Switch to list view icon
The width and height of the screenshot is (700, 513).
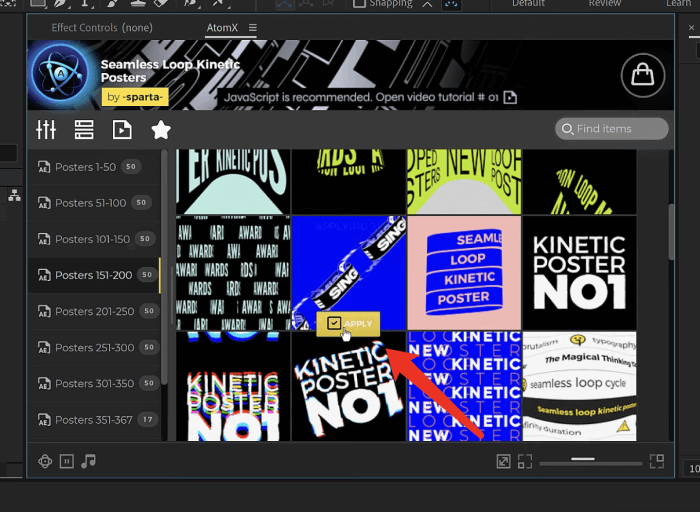[84, 130]
